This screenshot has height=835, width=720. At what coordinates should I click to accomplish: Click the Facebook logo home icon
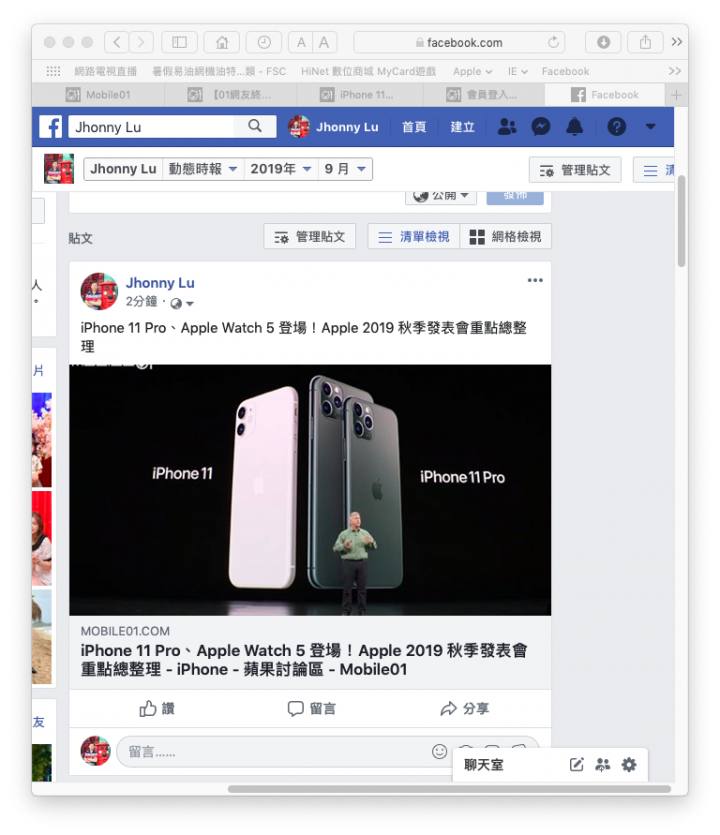51,127
